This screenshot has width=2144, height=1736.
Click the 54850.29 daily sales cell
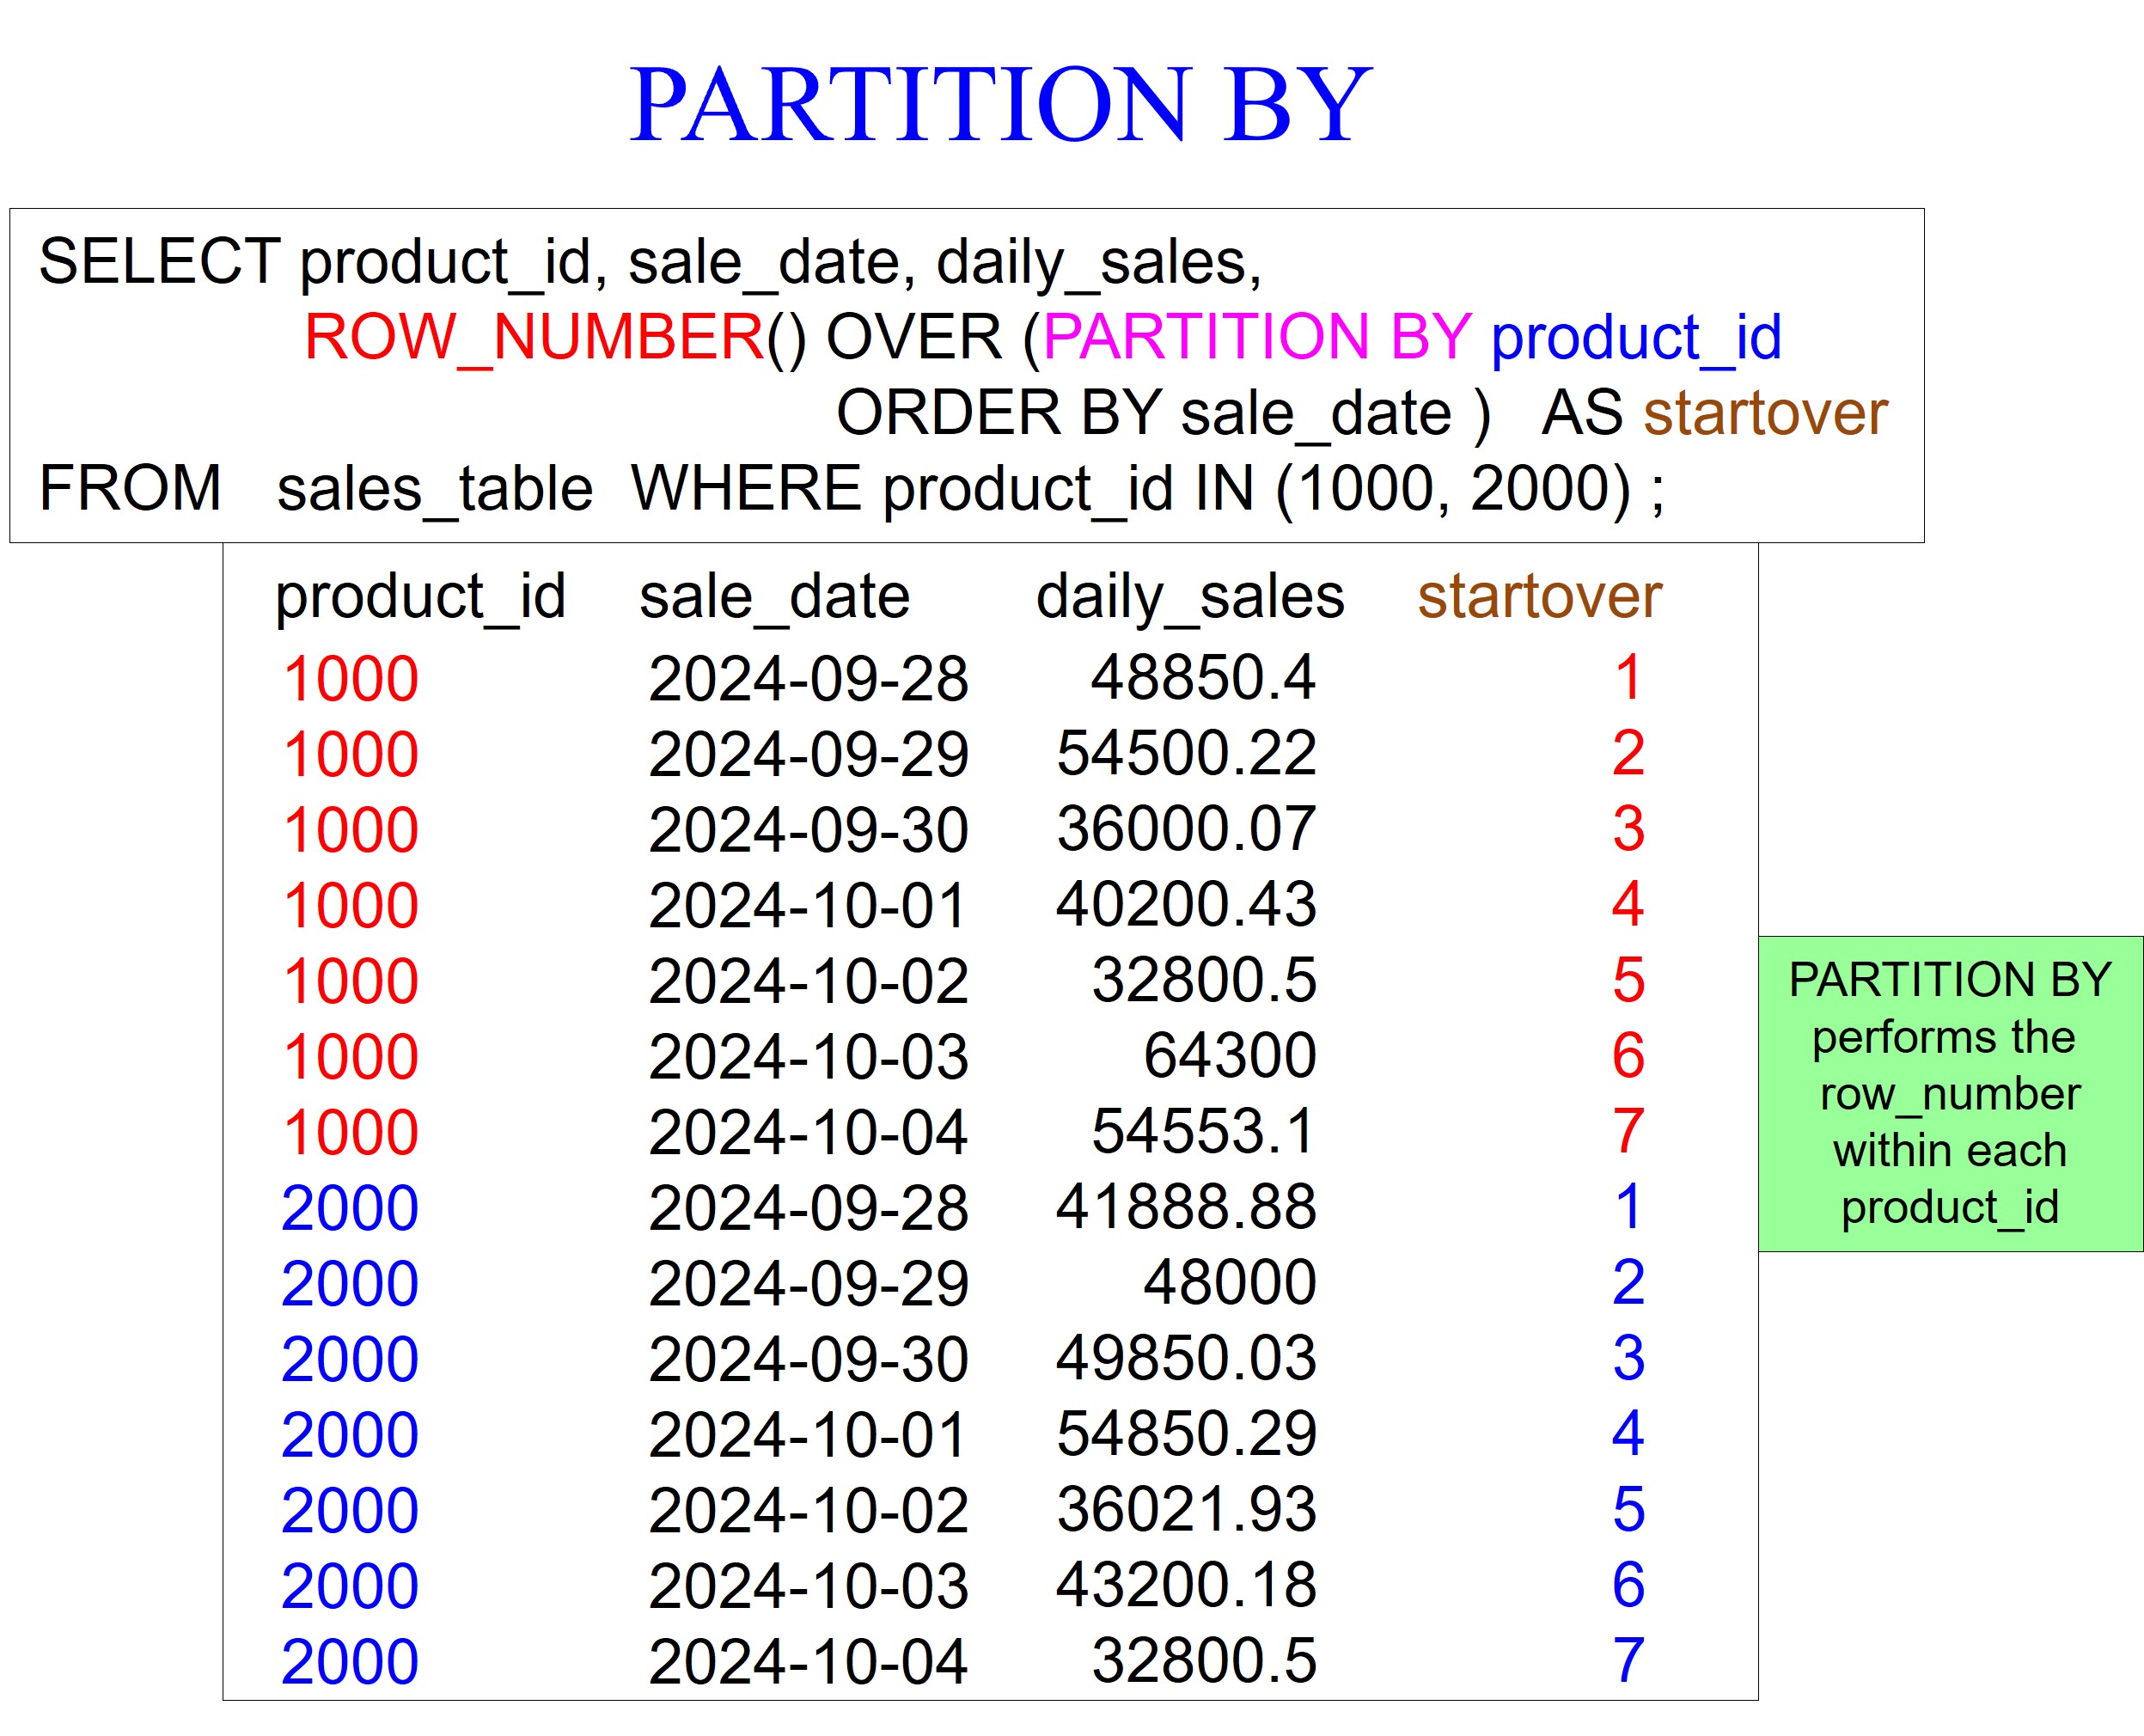(x=1186, y=1433)
